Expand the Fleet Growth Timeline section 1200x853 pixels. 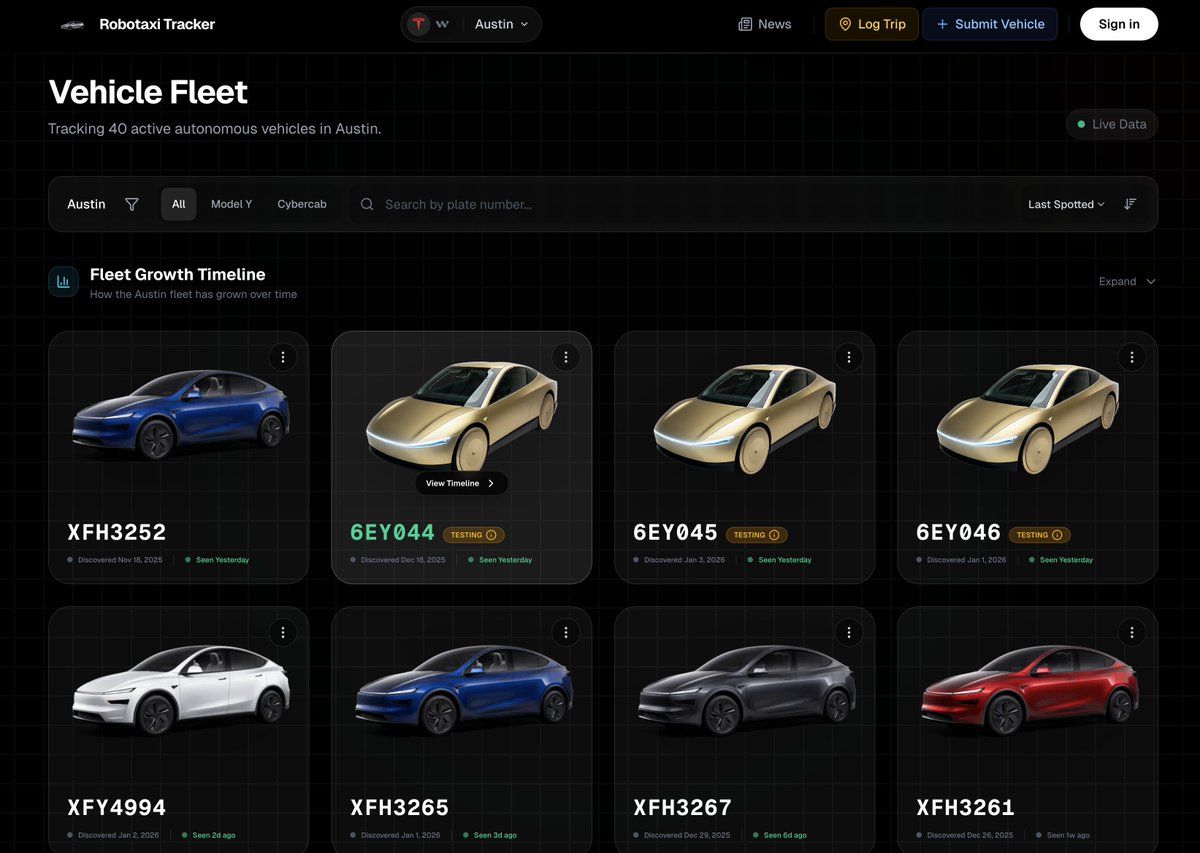pos(1127,282)
